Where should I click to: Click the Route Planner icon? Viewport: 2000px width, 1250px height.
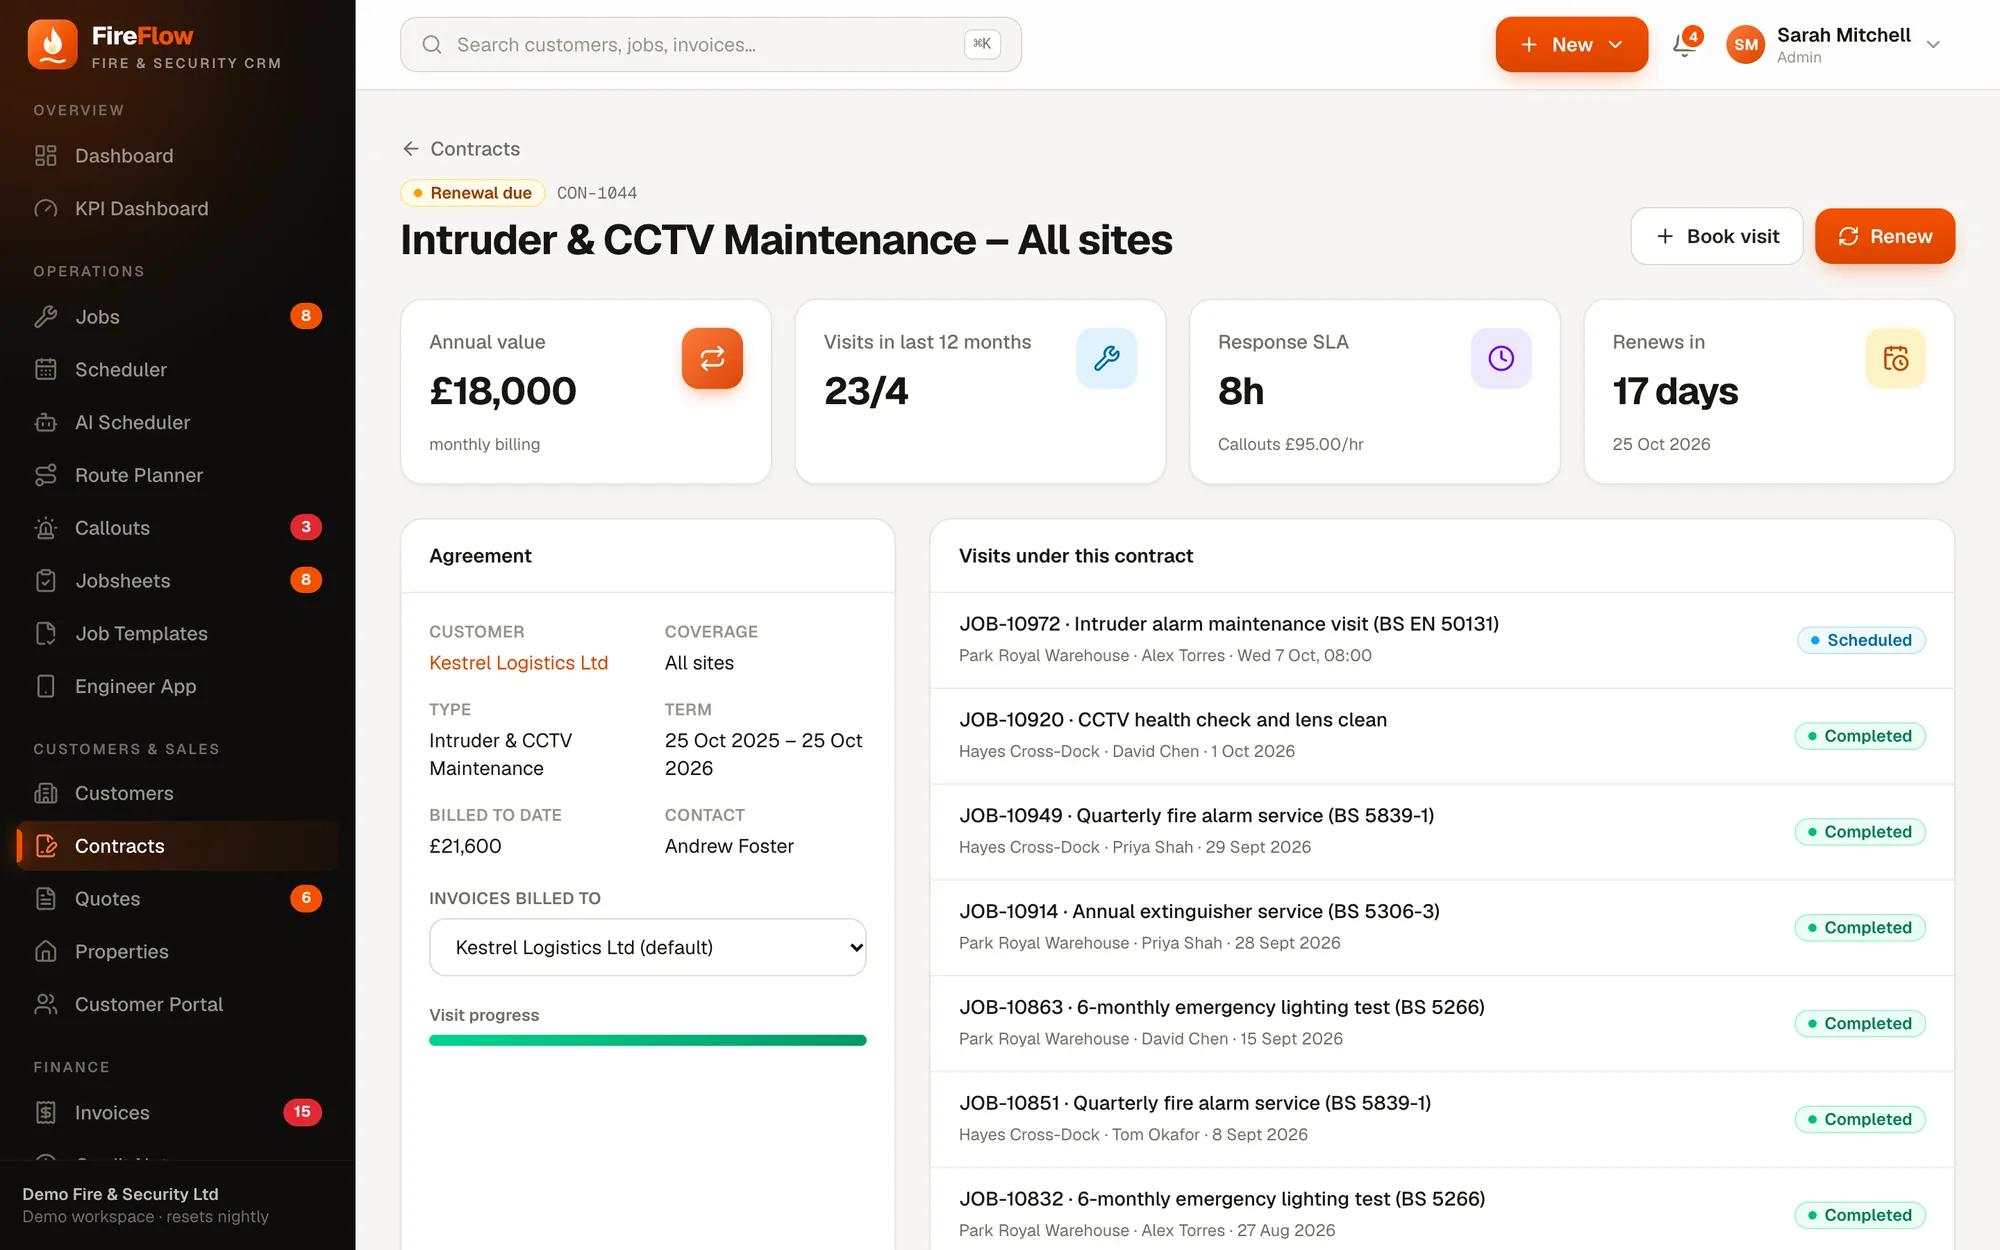pos(46,476)
